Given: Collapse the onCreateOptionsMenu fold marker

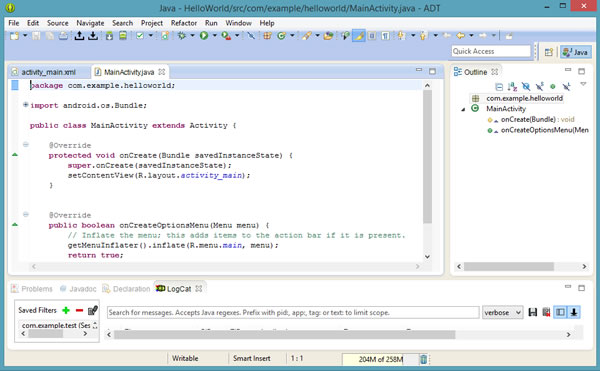Looking at the screenshot, I should 26,215.
